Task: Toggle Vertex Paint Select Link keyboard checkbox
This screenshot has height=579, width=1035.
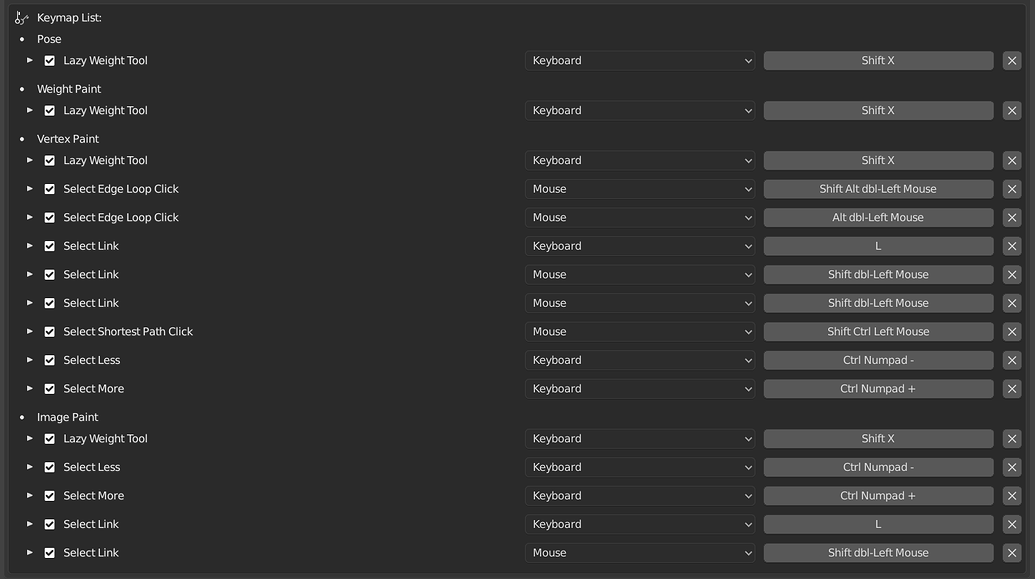Action: [x=50, y=246]
